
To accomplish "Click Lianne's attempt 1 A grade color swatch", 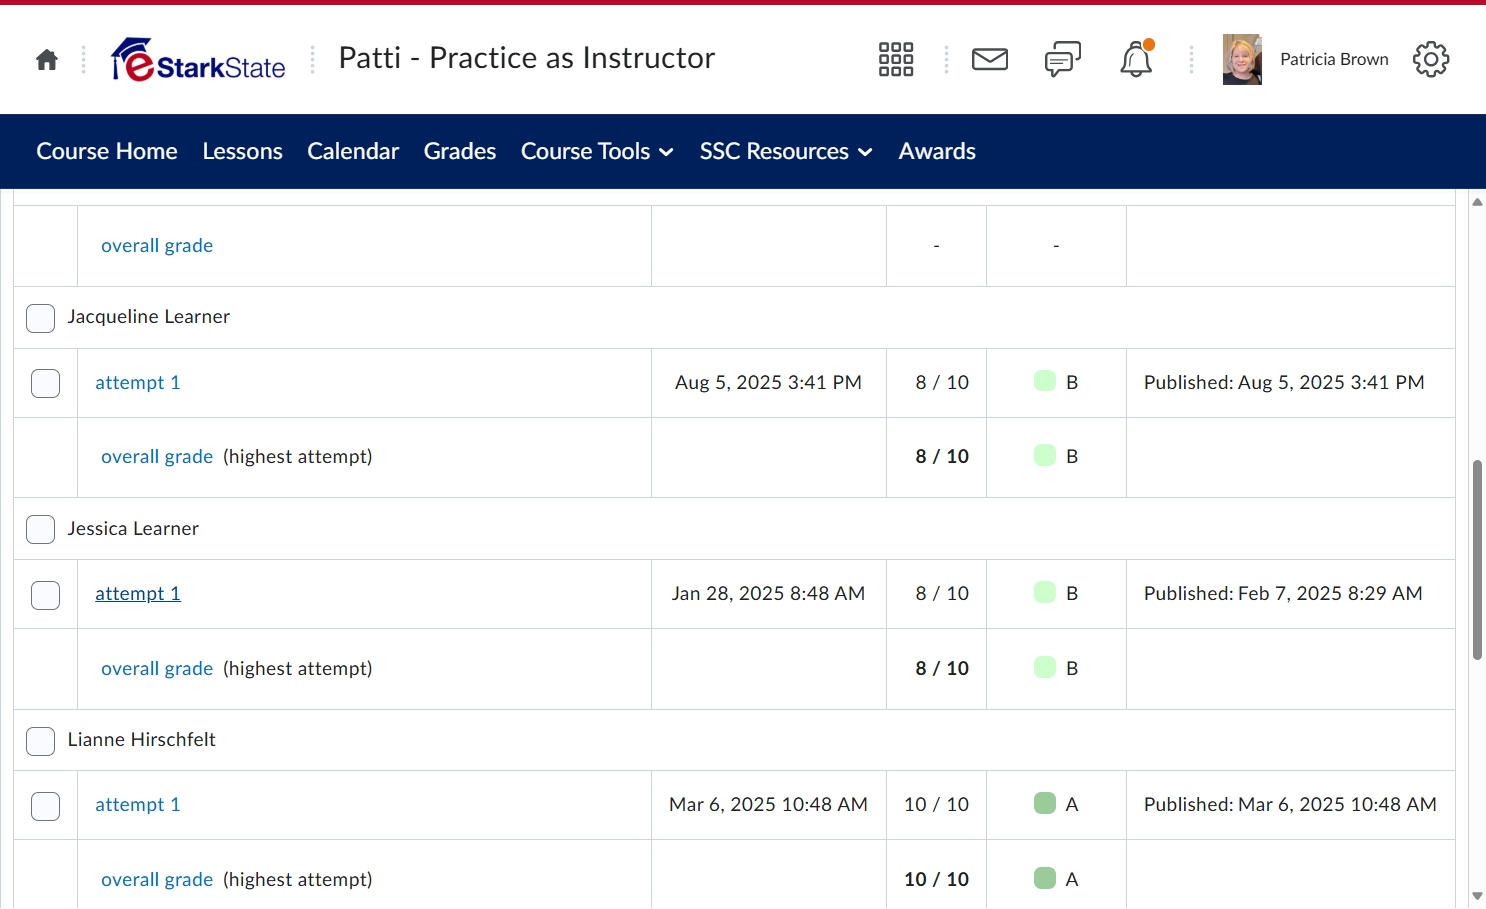I will point(1045,803).
